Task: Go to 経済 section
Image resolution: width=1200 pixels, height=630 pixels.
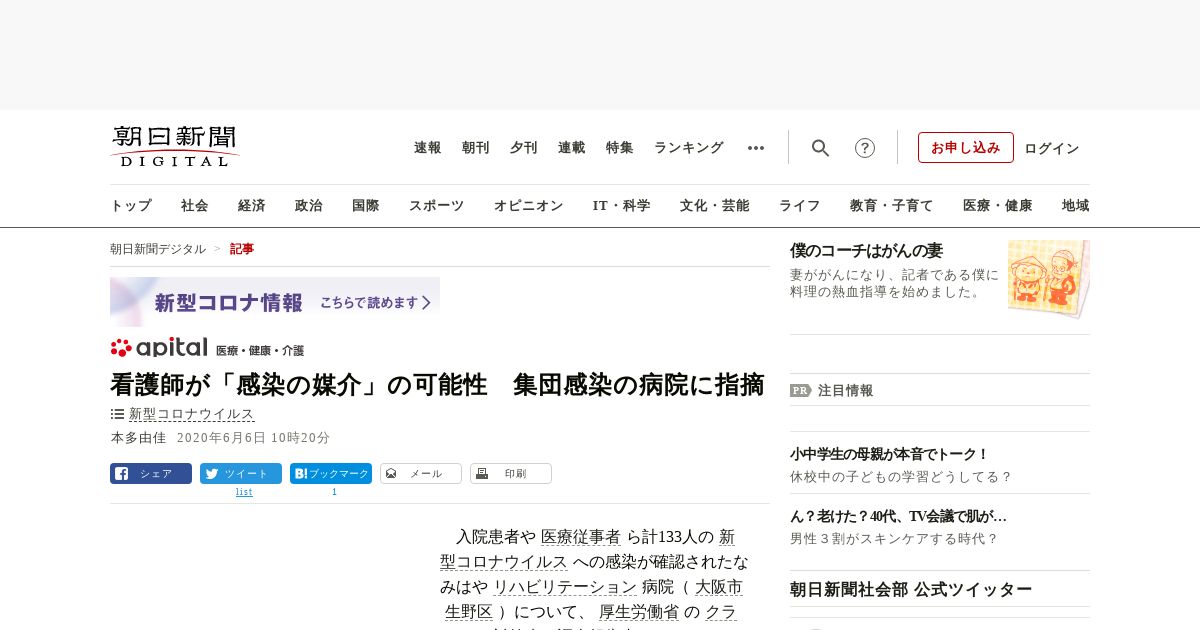Action: pyautogui.click(x=252, y=206)
